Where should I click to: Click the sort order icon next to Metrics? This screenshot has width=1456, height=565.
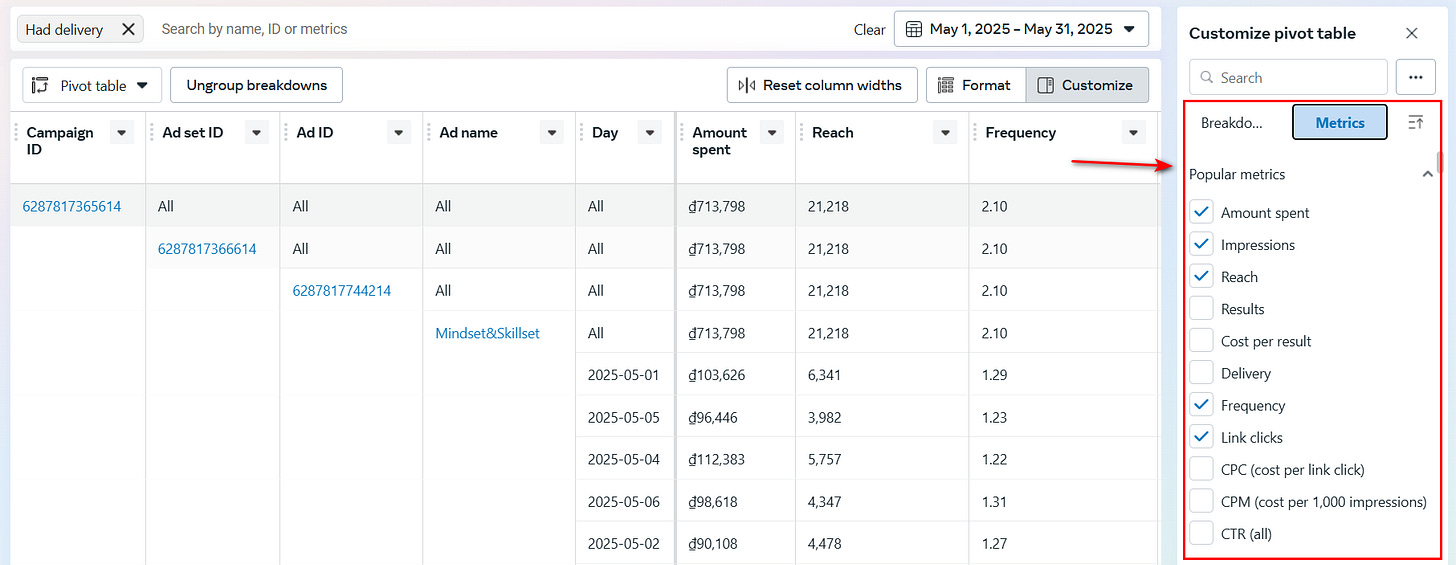pos(1415,122)
